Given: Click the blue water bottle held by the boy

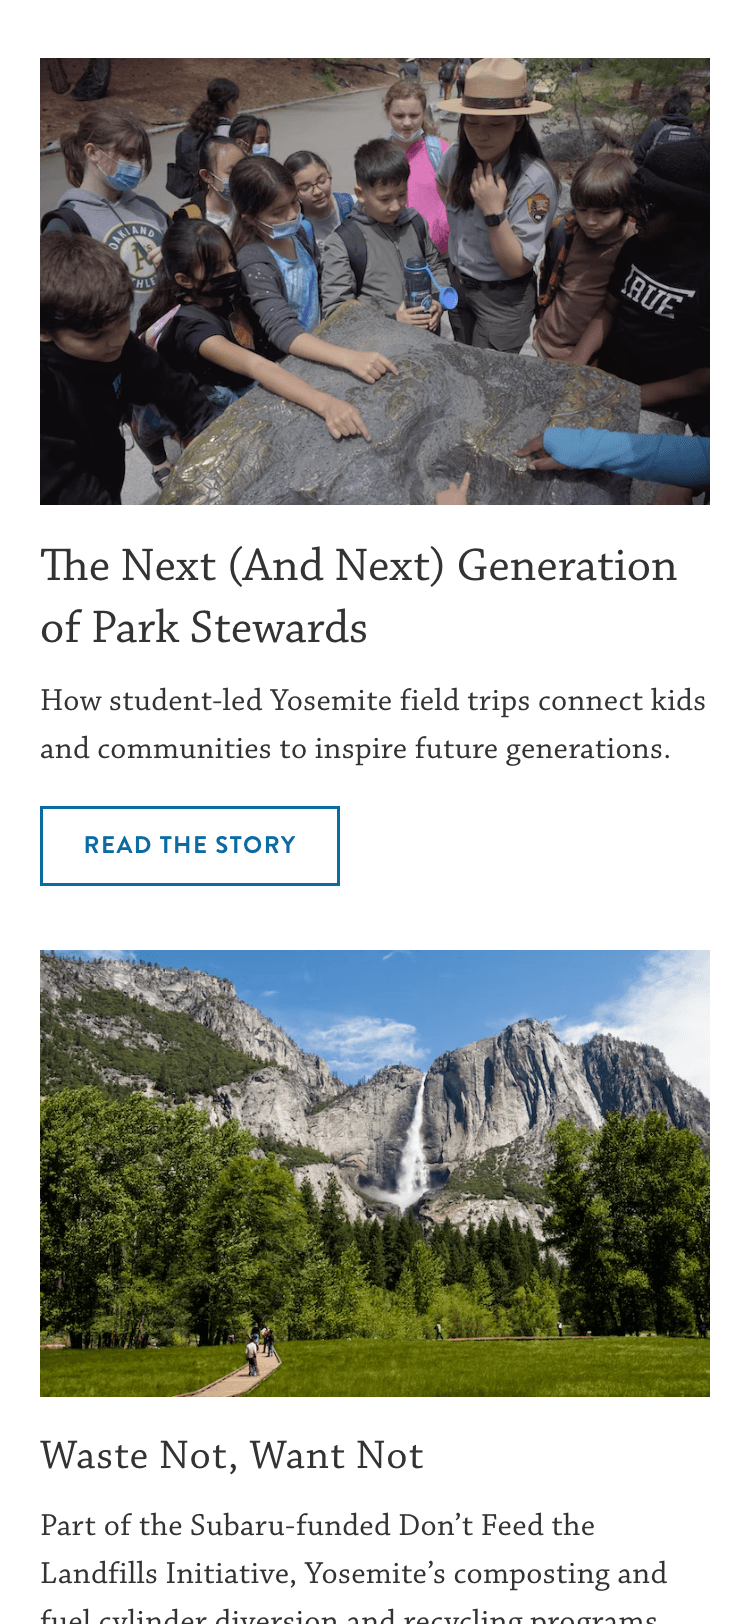Looking at the screenshot, I should (420, 285).
